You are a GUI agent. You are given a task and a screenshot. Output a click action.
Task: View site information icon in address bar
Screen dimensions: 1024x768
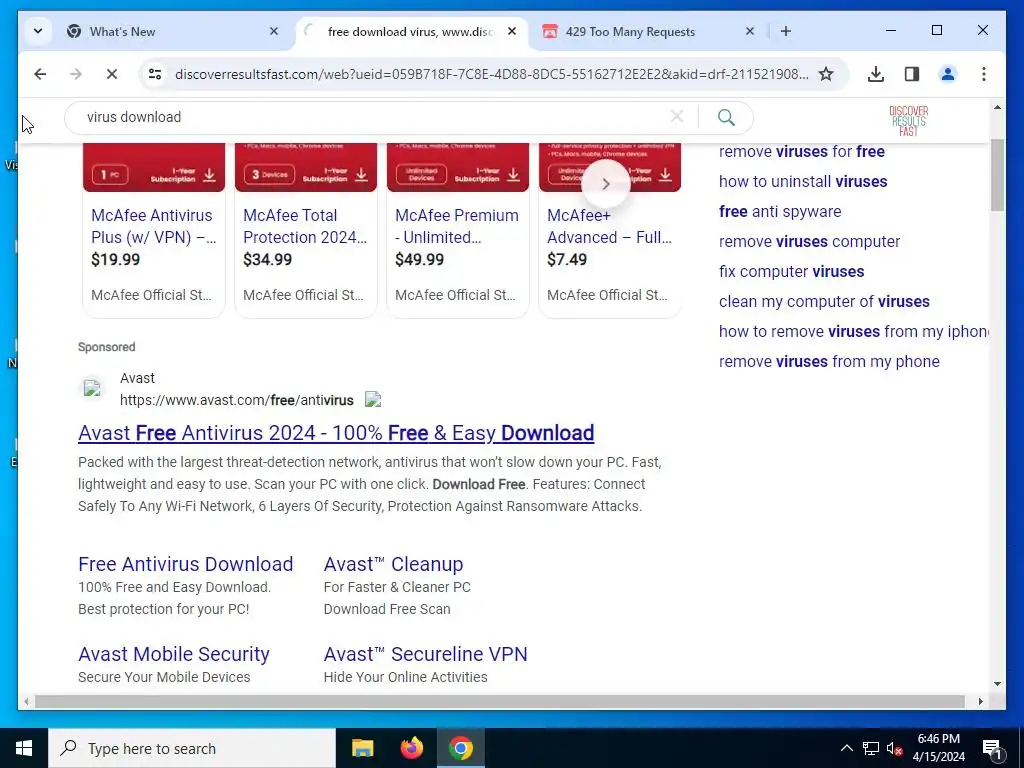coord(155,74)
